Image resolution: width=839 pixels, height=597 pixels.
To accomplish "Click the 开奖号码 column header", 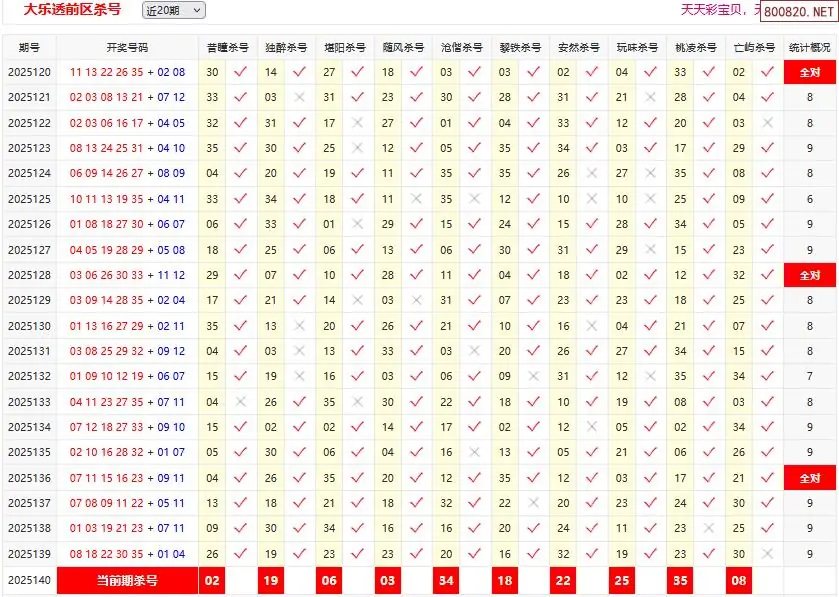I will 127,47.
